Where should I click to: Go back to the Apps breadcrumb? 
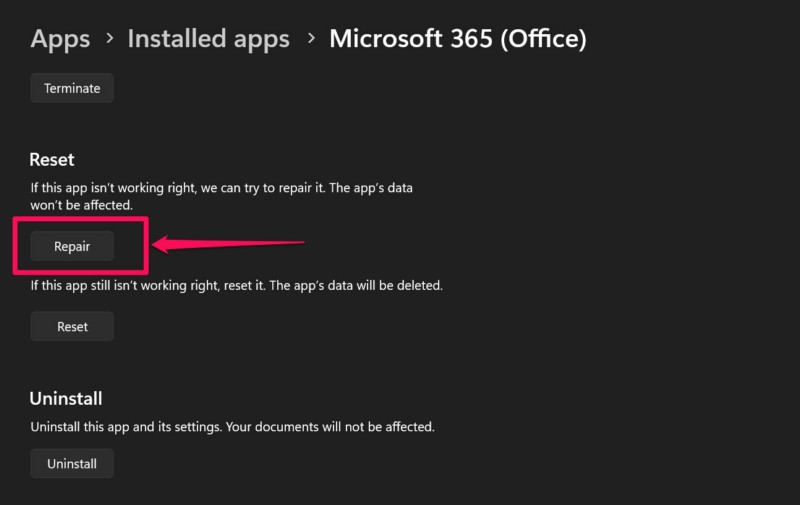click(60, 39)
